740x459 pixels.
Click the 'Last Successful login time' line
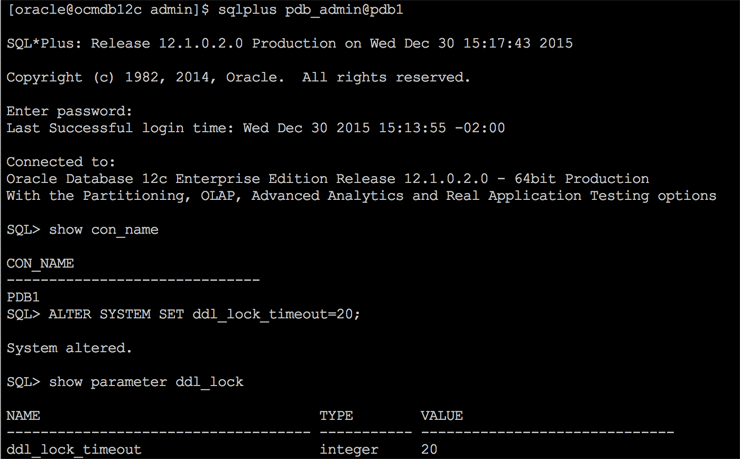[x=255, y=128]
